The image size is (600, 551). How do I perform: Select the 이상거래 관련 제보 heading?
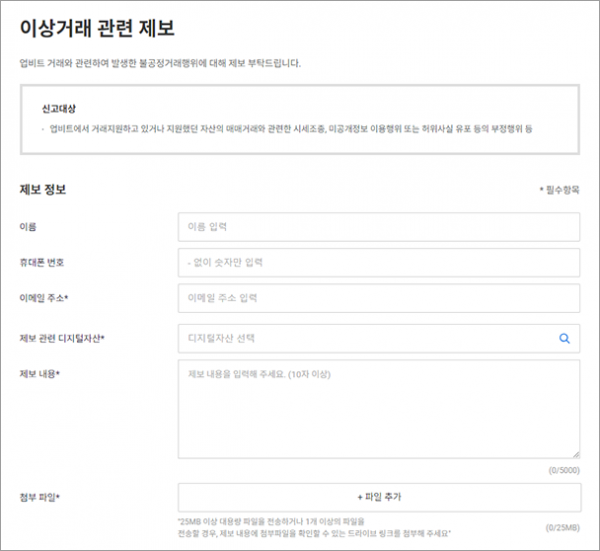[97, 28]
